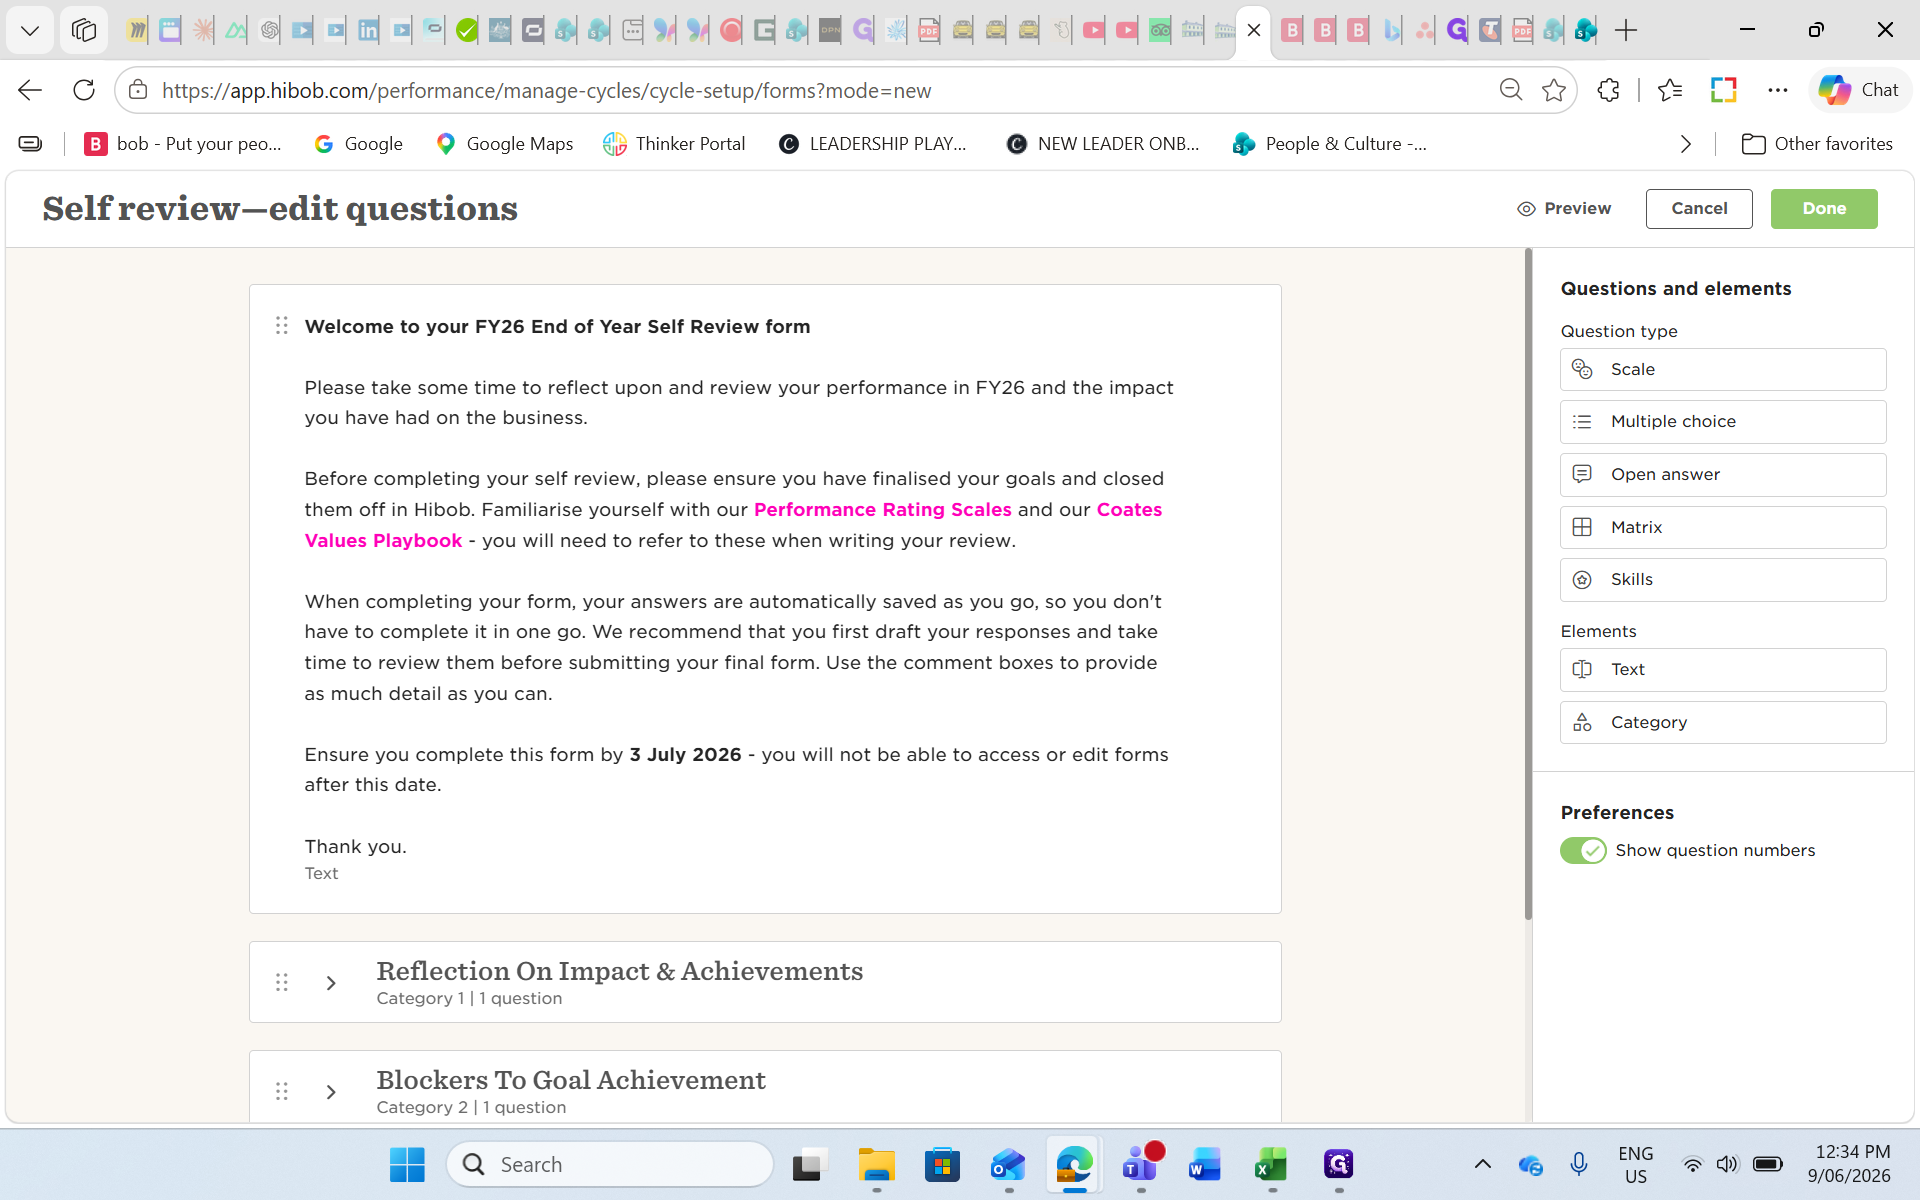Viewport: 1920px width, 1200px height.
Task: Open the Google bookmark
Action: tap(358, 144)
